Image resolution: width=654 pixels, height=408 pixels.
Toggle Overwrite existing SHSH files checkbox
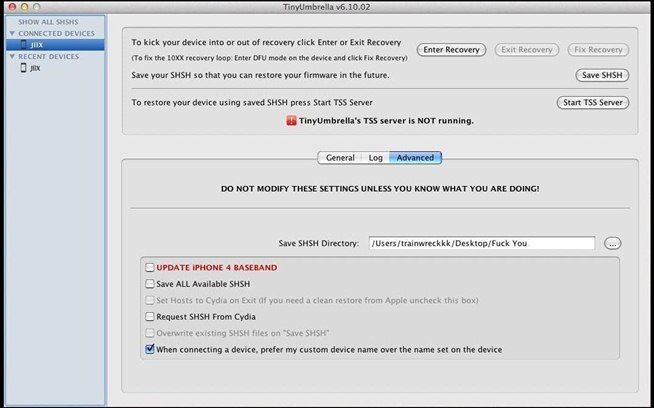(150, 333)
